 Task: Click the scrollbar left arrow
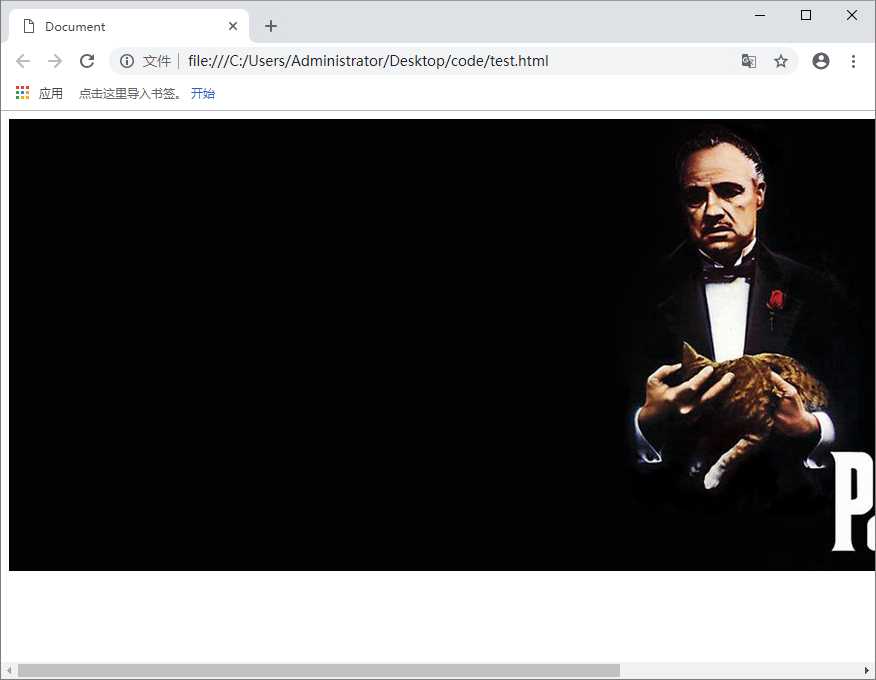(x=9, y=670)
